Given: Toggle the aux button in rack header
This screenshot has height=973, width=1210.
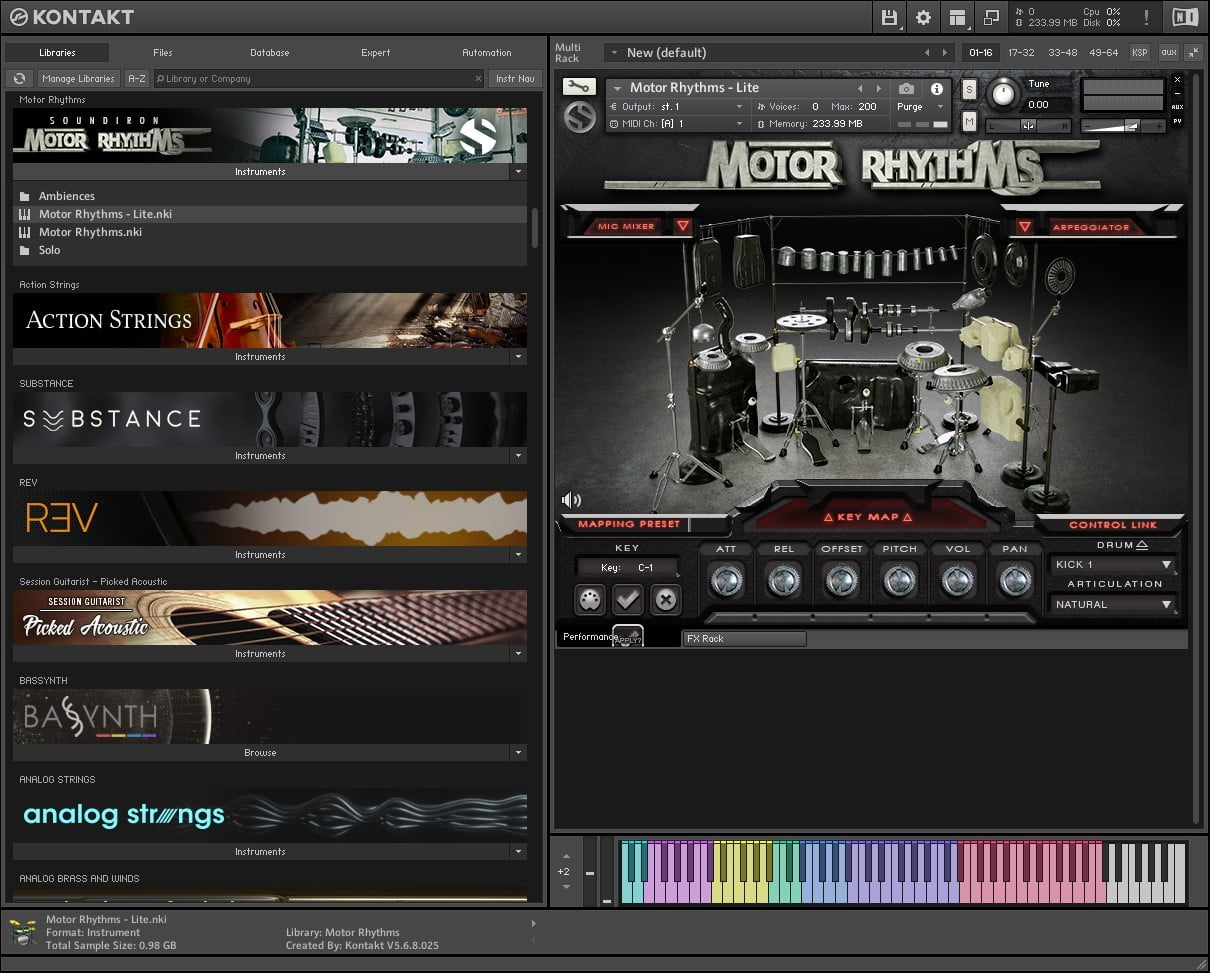Looking at the screenshot, I should 1167,52.
